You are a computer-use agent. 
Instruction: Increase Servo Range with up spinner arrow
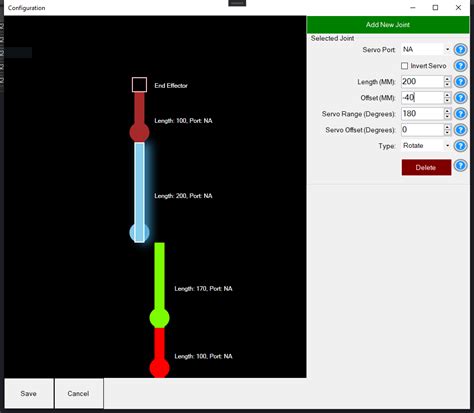pos(447,111)
